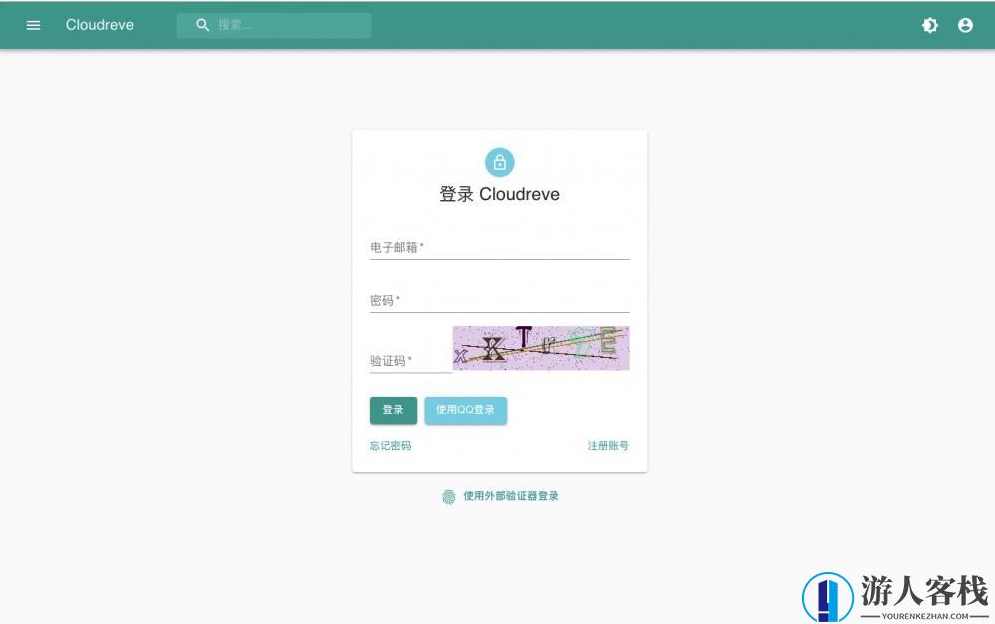Viewport: 995px width, 624px height.
Task: Select 使用QQ登录 to sign in with QQ
Action: (x=465, y=410)
